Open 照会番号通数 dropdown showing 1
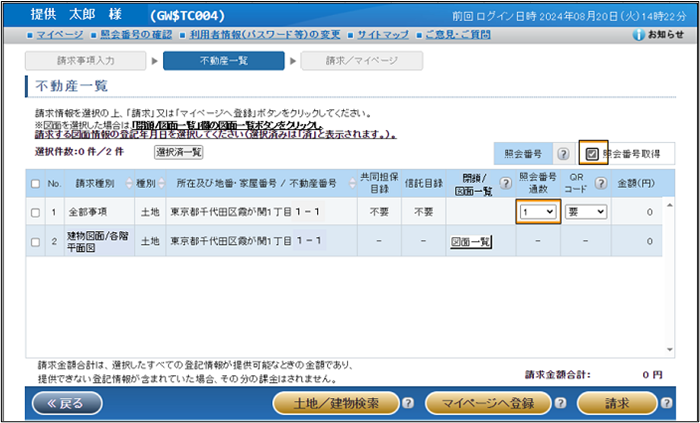This screenshot has height=423, width=700. (x=539, y=212)
